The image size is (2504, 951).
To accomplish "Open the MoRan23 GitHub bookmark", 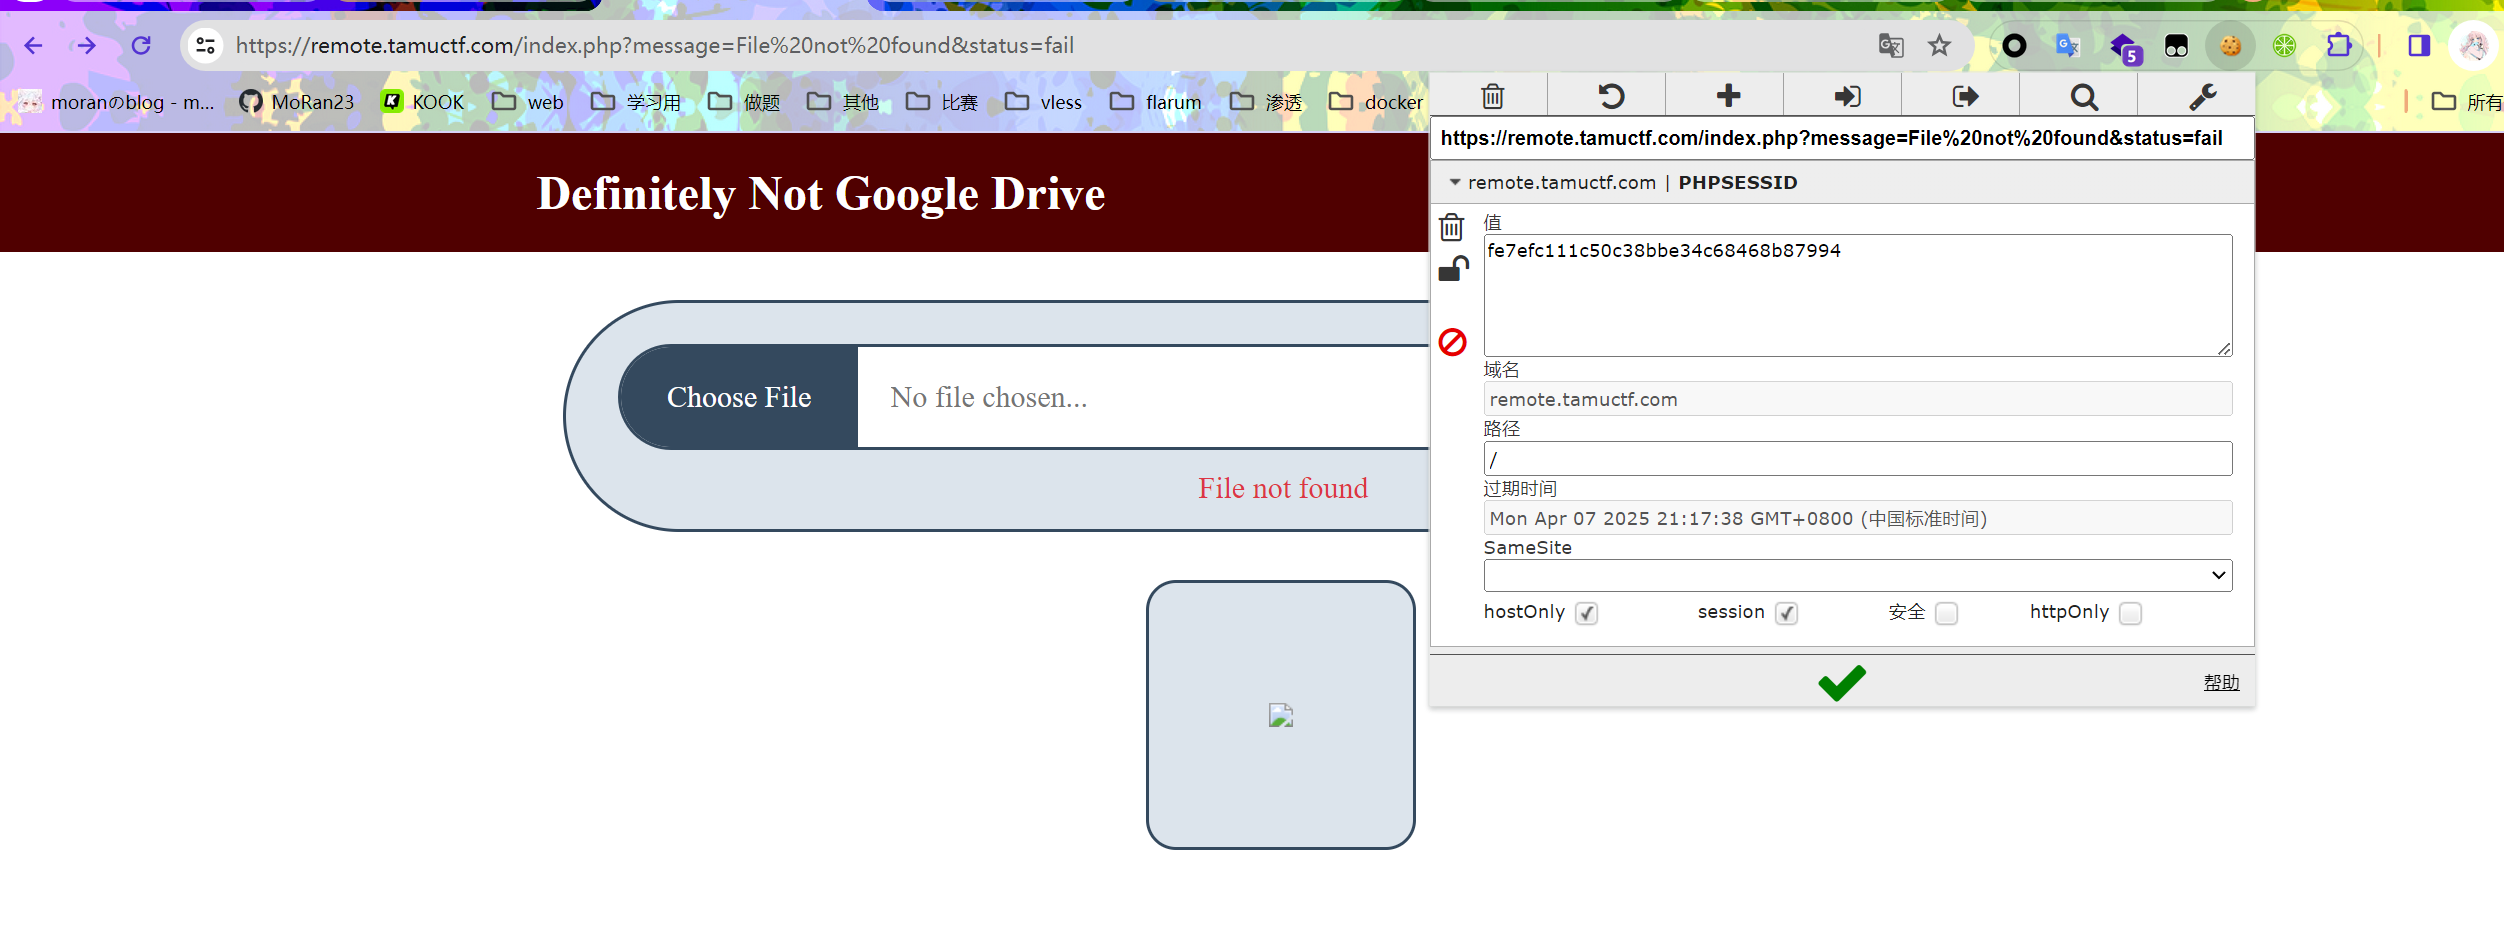I will point(297,102).
